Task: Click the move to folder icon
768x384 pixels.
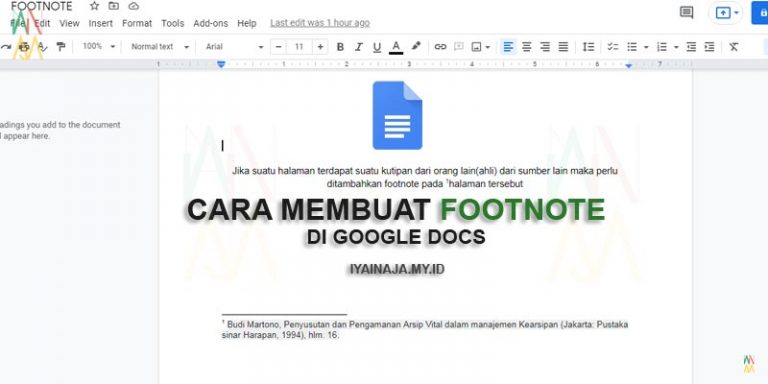Action: pyautogui.click(x=114, y=6)
